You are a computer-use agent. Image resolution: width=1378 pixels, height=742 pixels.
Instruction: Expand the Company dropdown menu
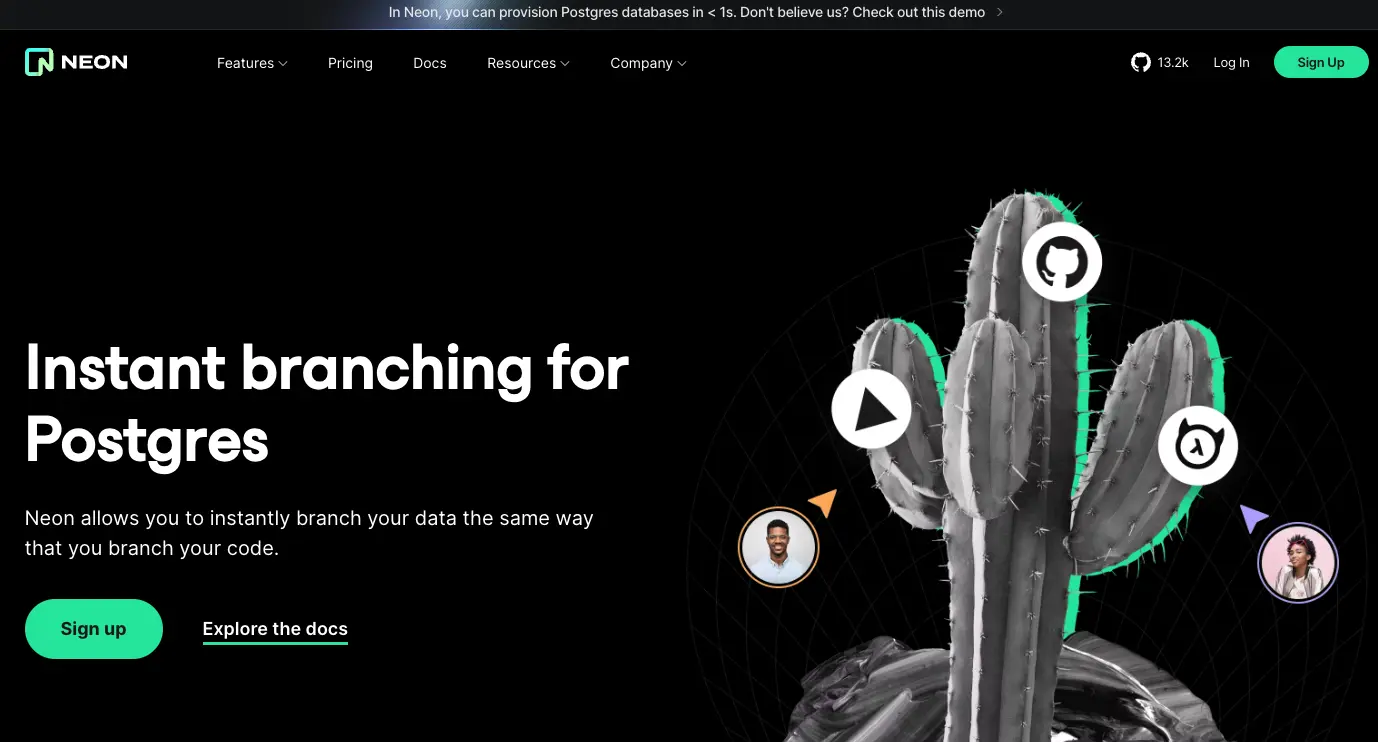click(648, 63)
